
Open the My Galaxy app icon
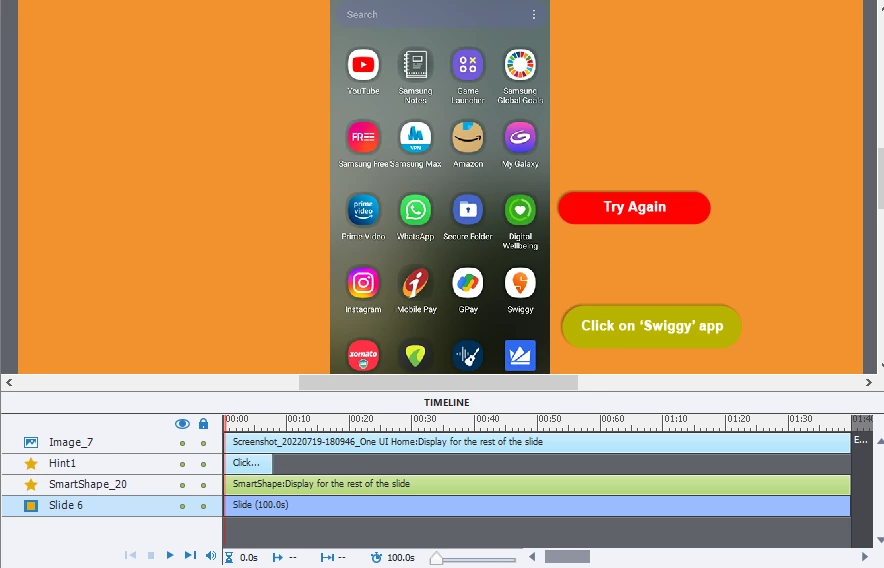pos(520,137)
